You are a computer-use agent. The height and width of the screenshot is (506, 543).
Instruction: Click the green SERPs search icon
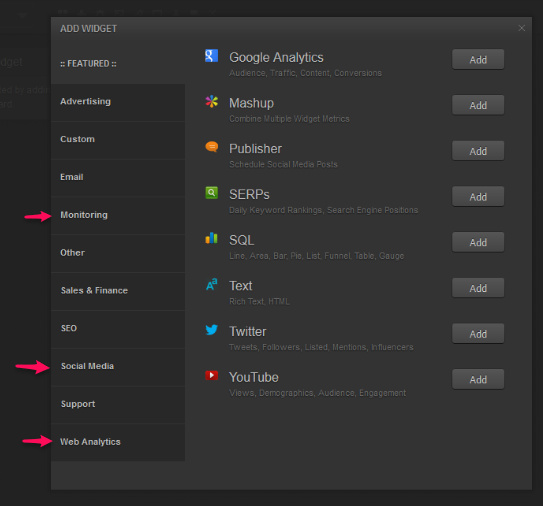pyautogui.click(x=212, y=193)
